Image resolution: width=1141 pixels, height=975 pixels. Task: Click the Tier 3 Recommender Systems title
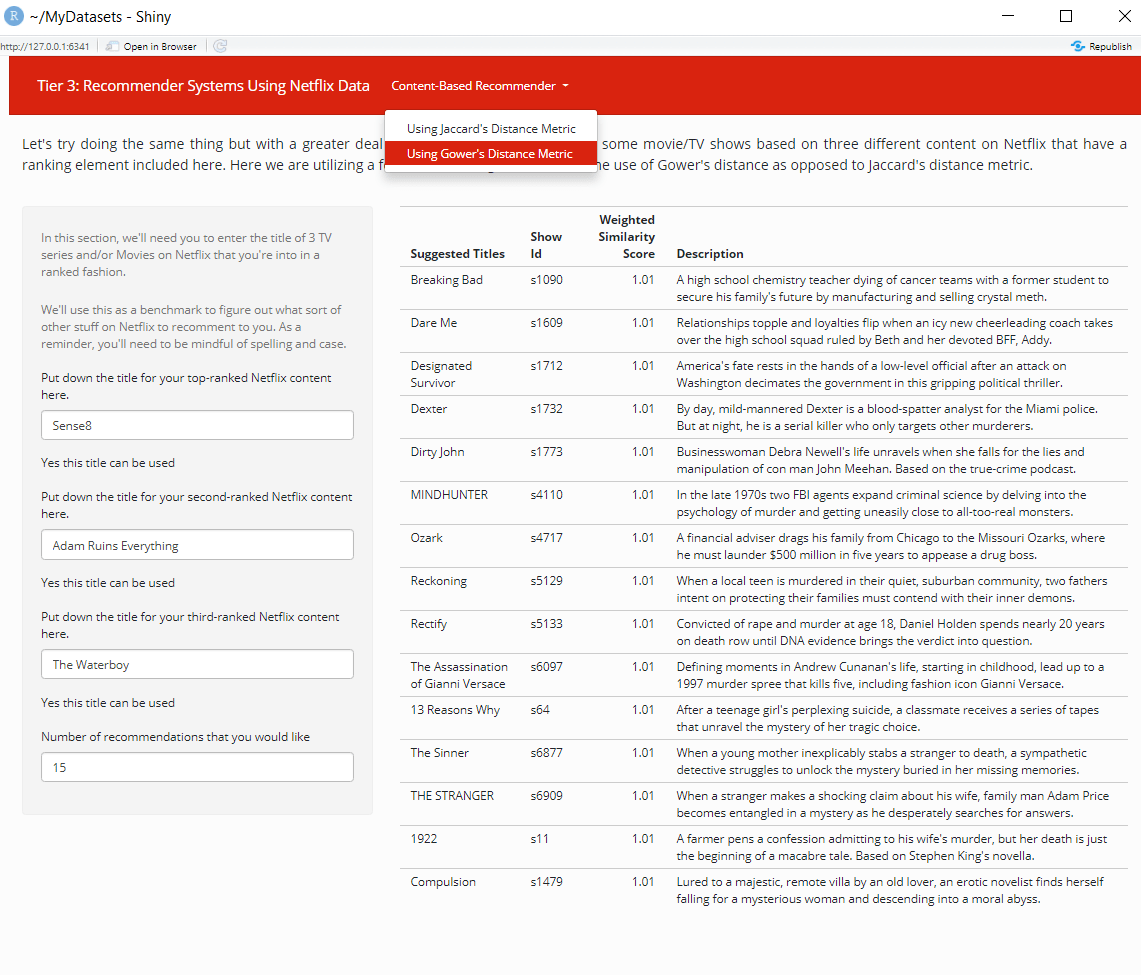click(203, 86)
